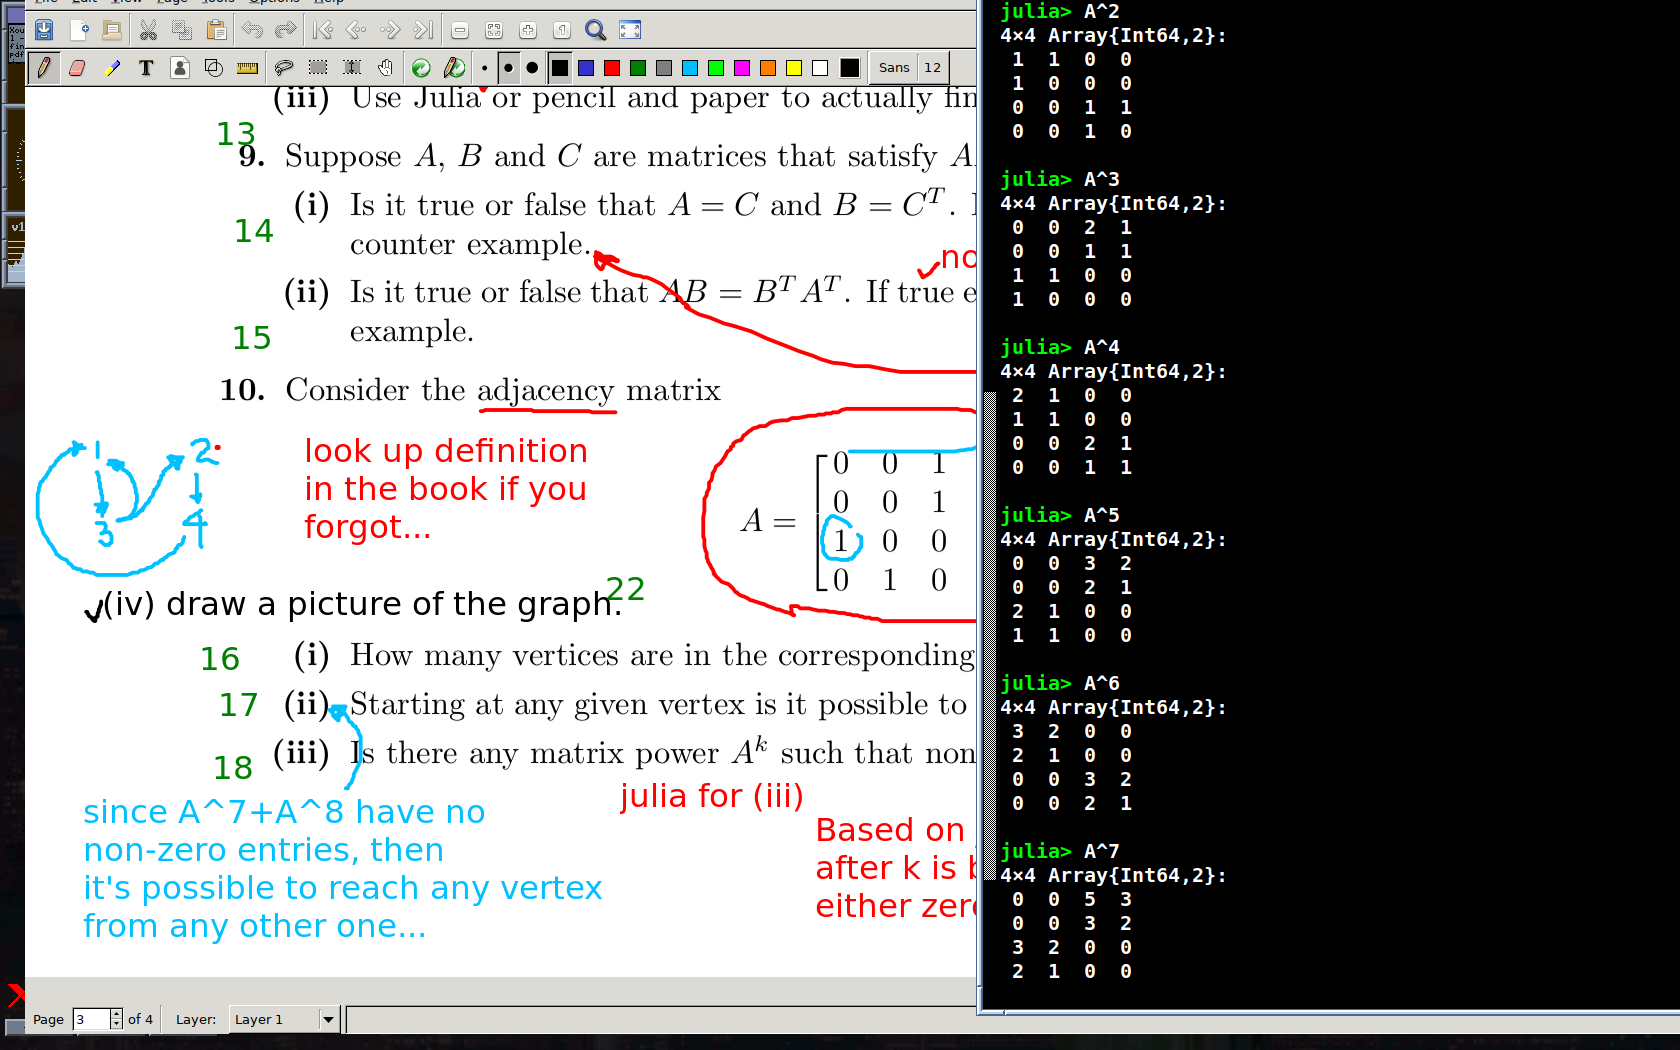This screenshot has height=1050, width=1680.
Task: Click the Toggle Fullscreen button
Action: point(630,30)
